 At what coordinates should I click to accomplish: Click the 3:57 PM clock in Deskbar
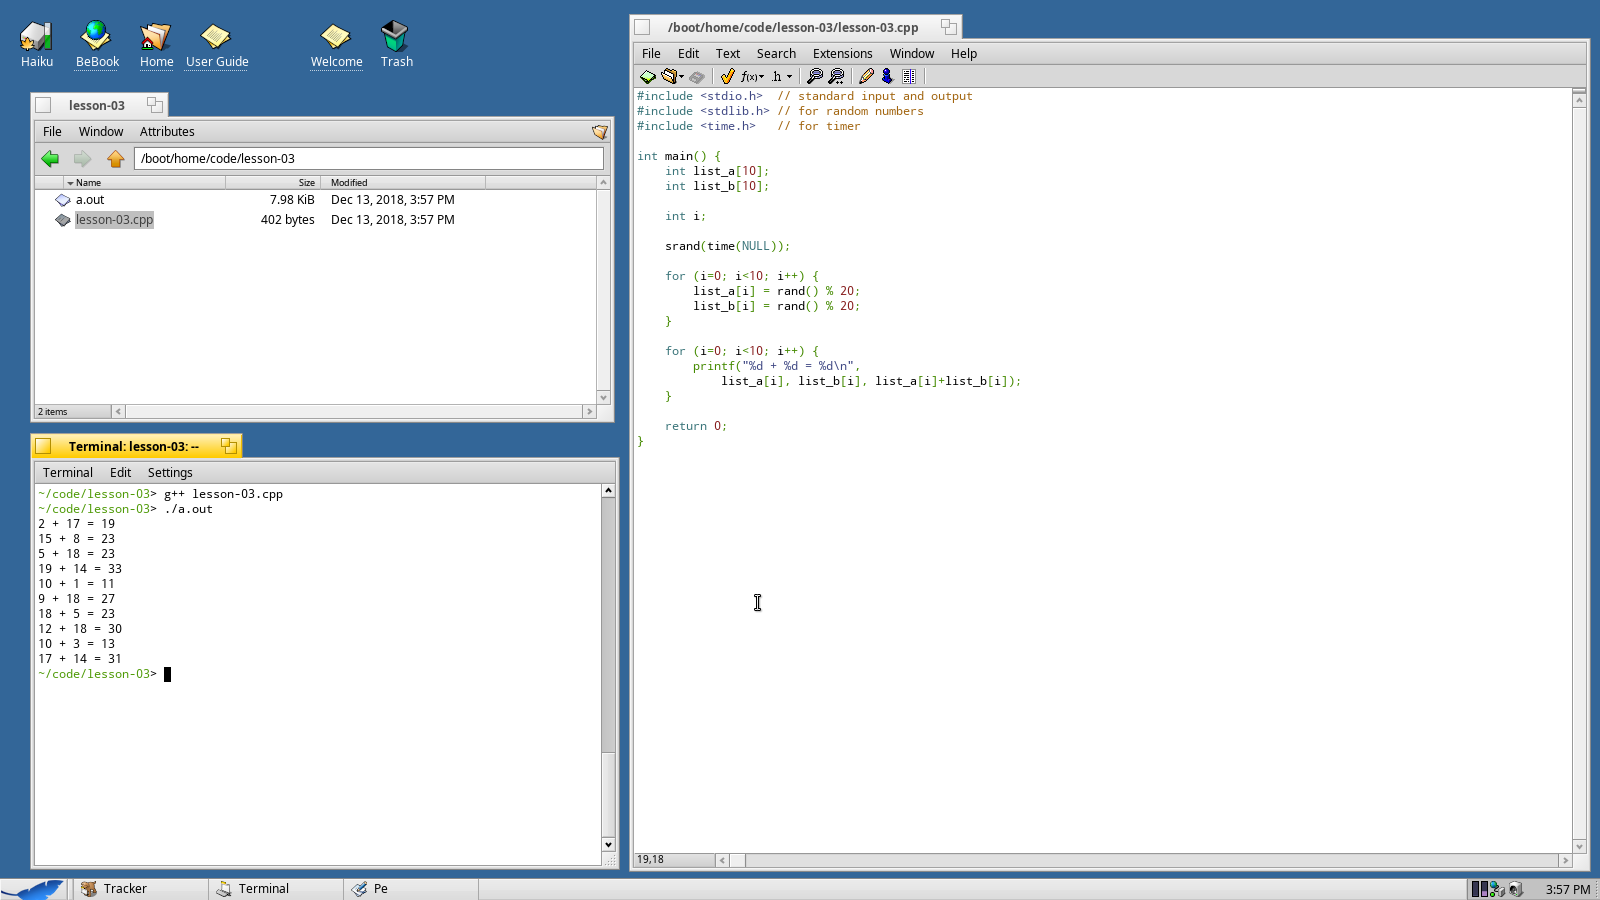1567,889
